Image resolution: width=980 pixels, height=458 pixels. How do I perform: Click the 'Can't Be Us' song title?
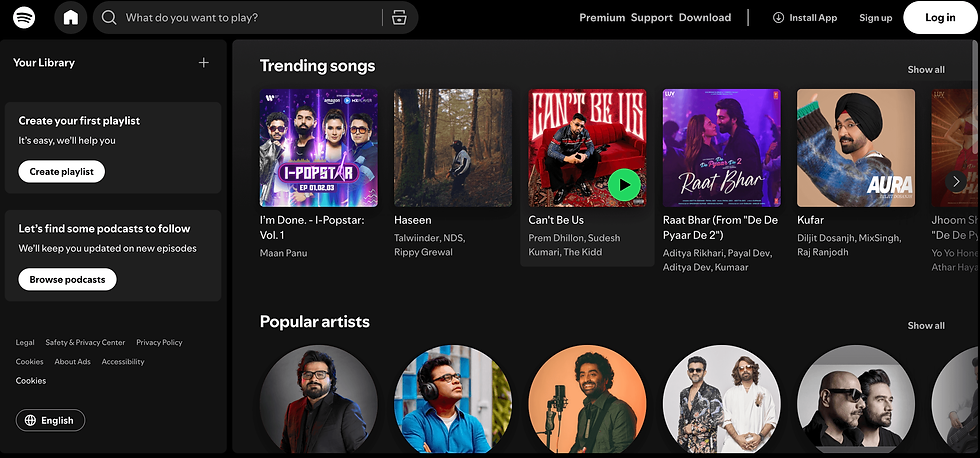pyautogui.click(x=556, y=220)
